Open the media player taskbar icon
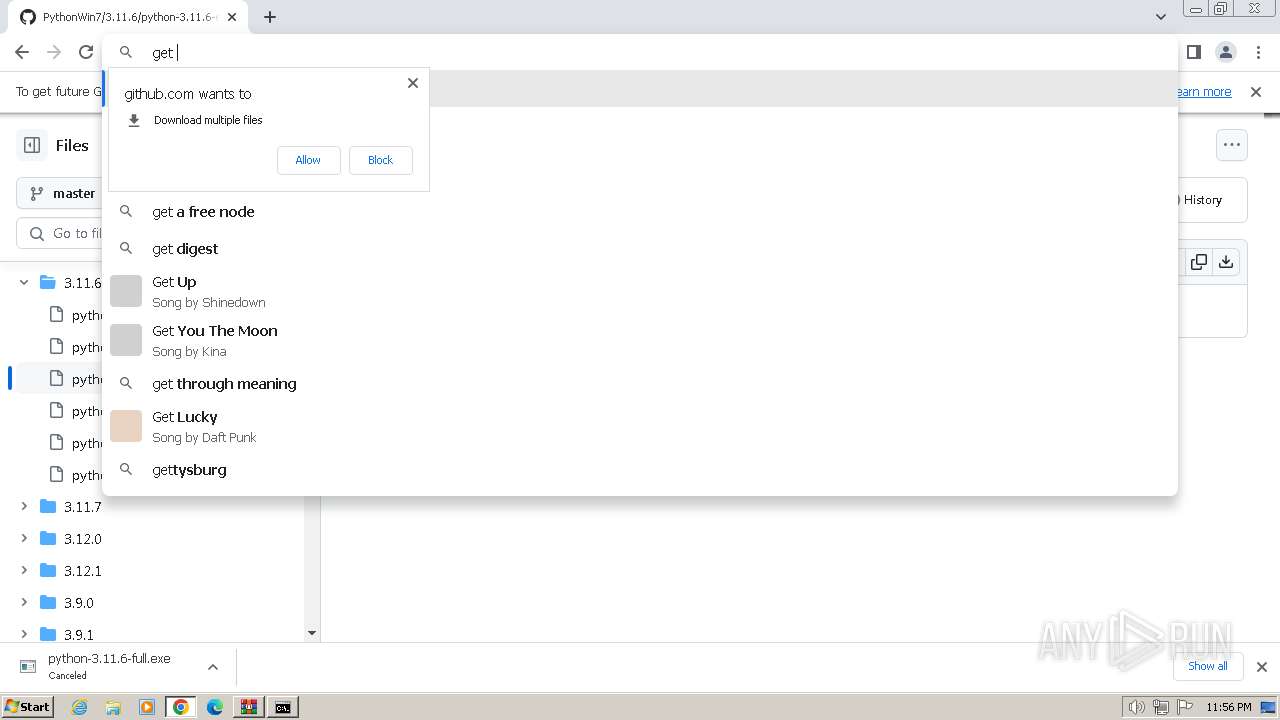Image resolution: width=1280 pixels, height=720 pixels. coord(147,707)
